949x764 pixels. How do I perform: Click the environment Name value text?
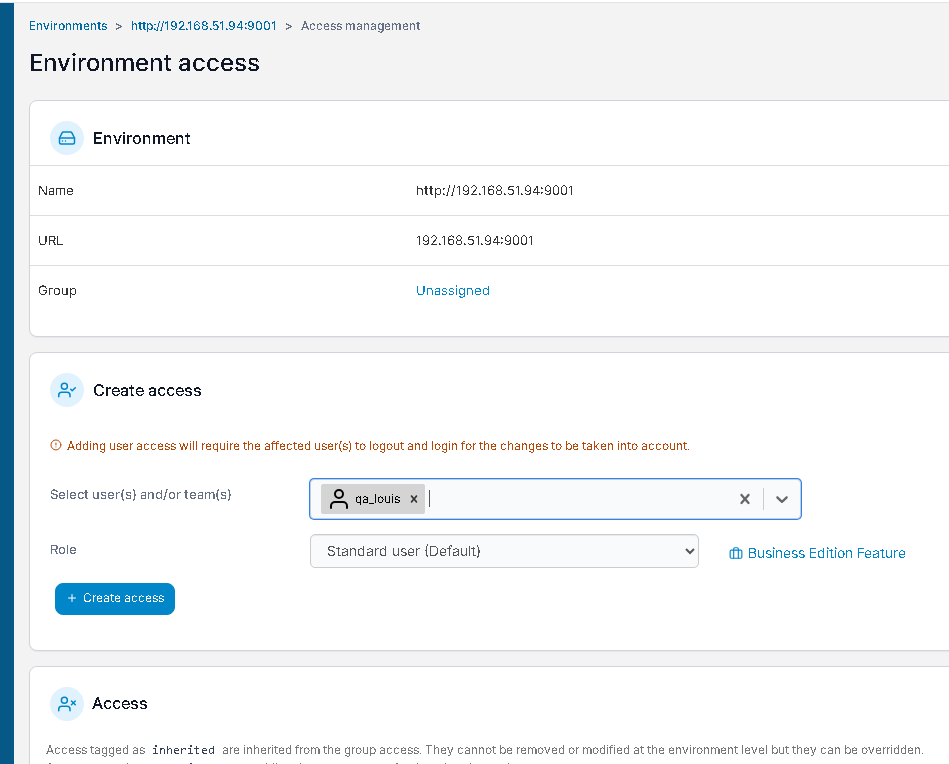(494, 191)
